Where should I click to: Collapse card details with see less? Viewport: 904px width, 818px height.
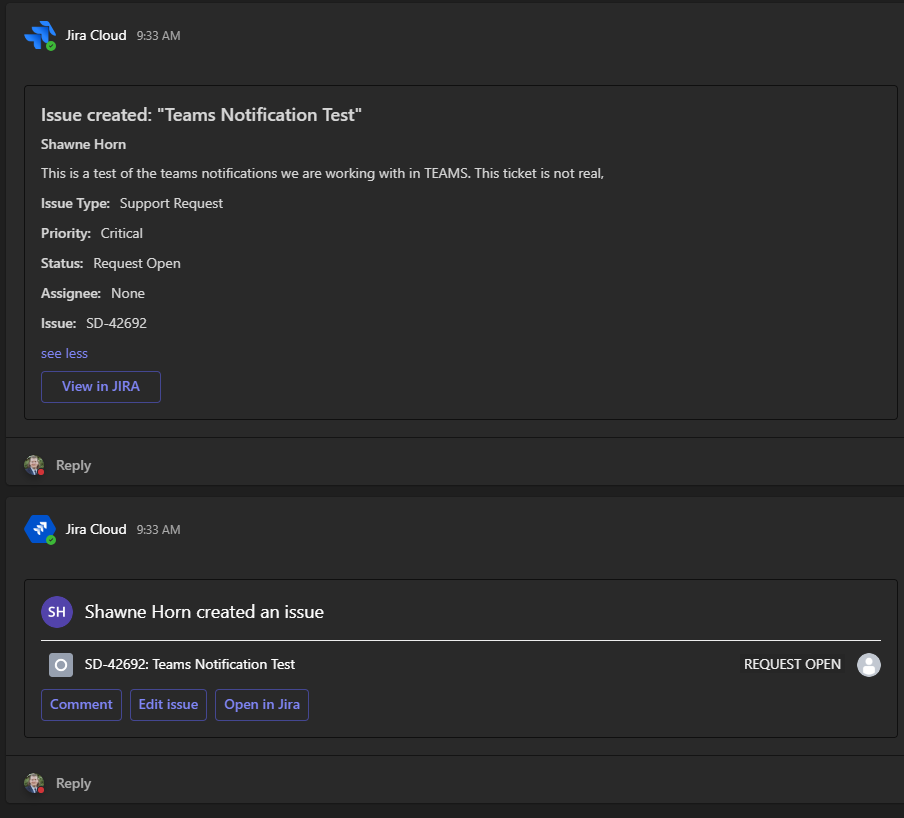64,353
